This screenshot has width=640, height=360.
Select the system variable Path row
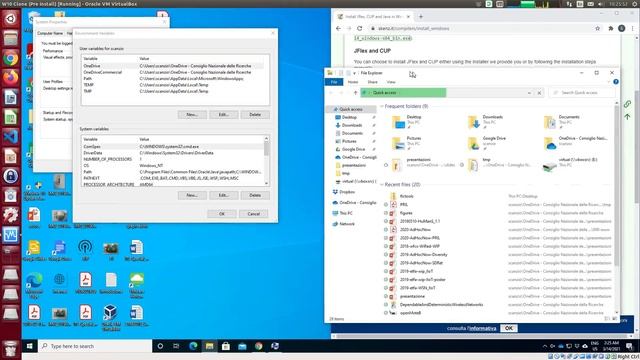(x=173, y=172)
